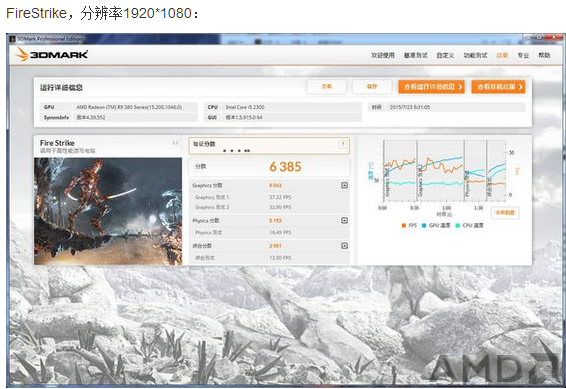Click the question mark help icon beside 验证分数
Viewport: 566px width, 389px height.
coord(343,144)
